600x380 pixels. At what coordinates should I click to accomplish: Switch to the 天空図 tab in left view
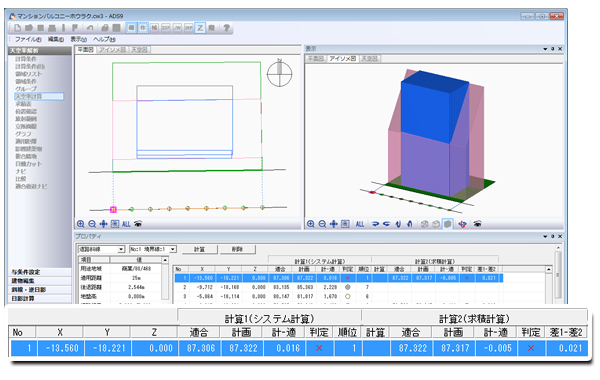[x=139, y=50]
